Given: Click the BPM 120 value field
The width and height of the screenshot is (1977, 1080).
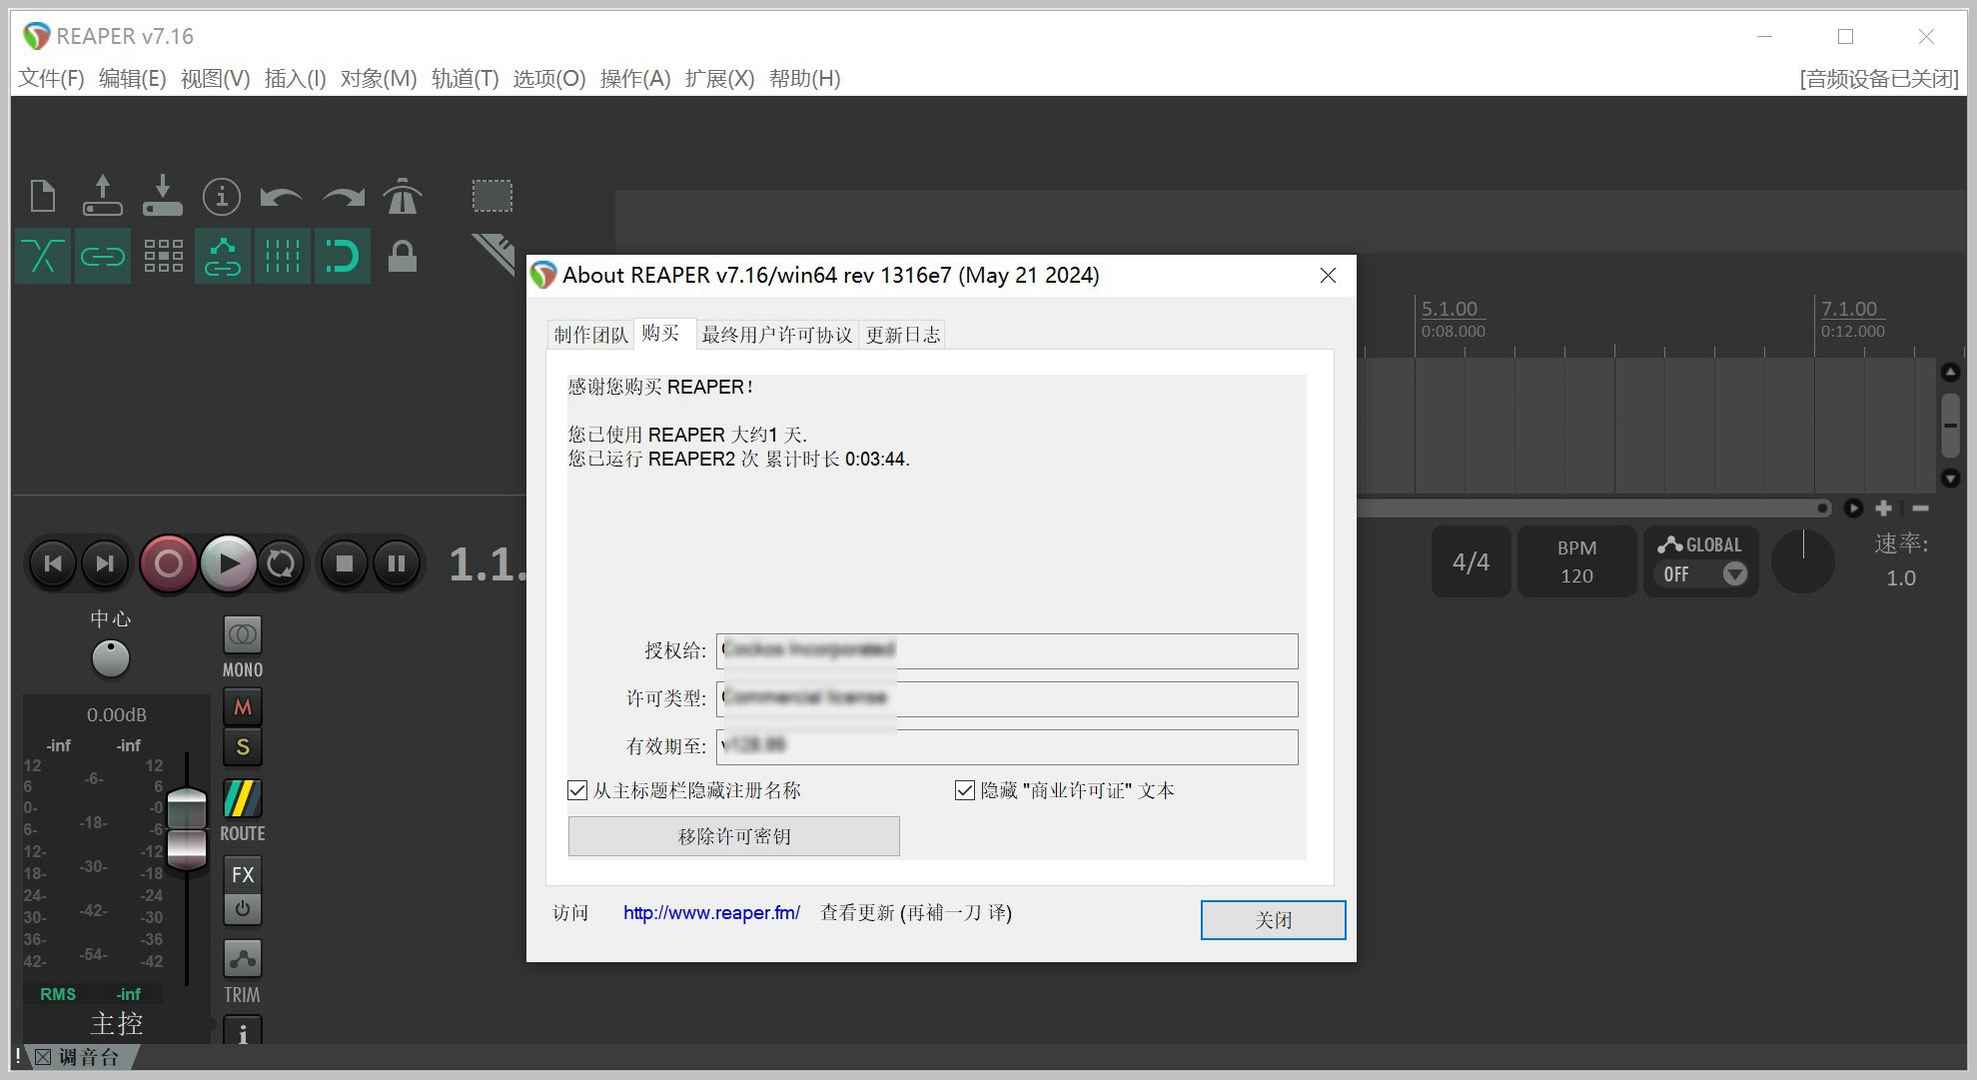Looking at the screenshot, I should (1577, 561).
